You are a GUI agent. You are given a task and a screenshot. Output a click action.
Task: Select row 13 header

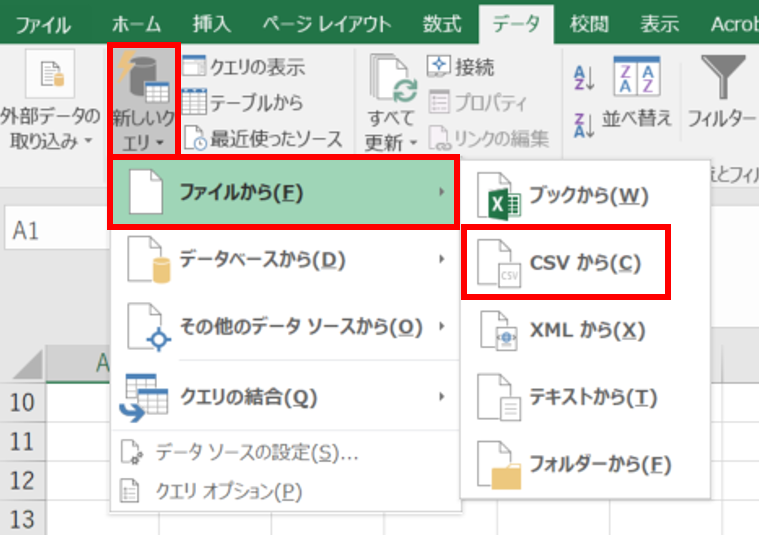click(23, 519)
